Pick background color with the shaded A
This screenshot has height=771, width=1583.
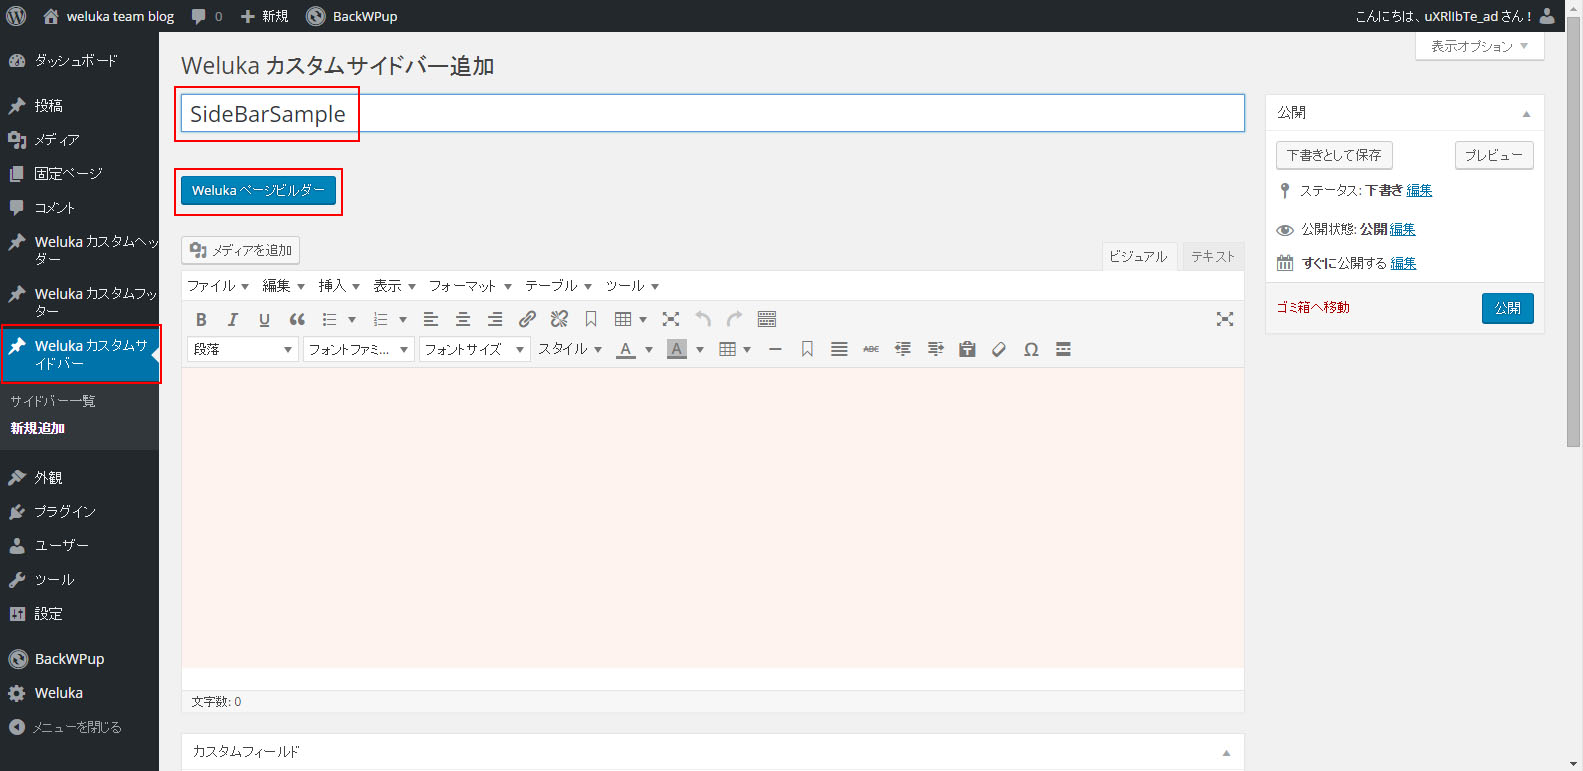677,349
